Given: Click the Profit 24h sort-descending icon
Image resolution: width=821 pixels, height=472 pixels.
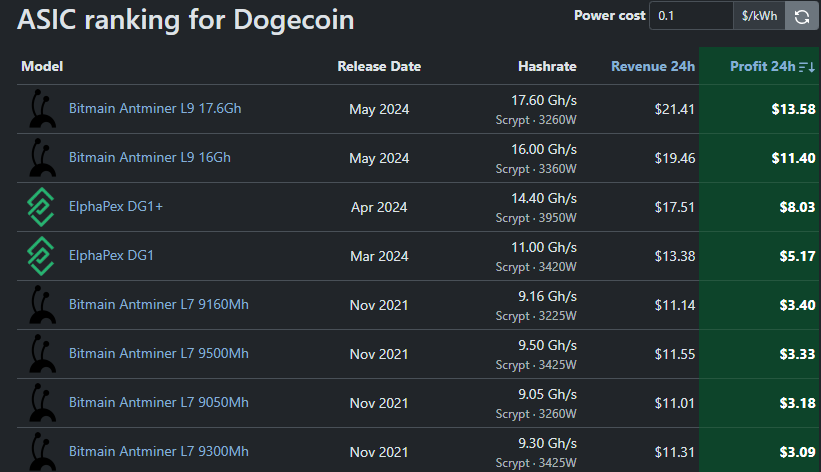Looking at the screenshot, I should click(807, 67).
